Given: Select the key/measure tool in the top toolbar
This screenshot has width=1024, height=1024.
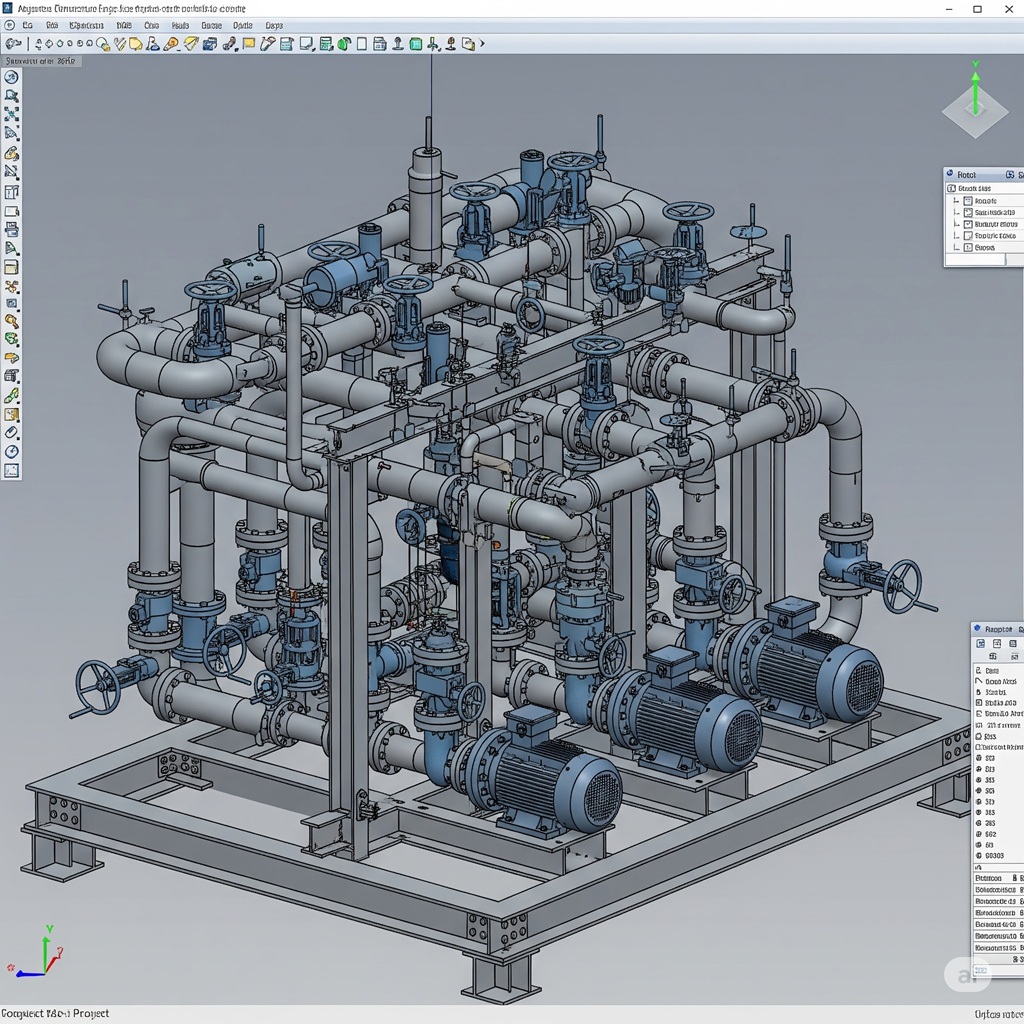Looking at the screenshot, I should 268,43.
